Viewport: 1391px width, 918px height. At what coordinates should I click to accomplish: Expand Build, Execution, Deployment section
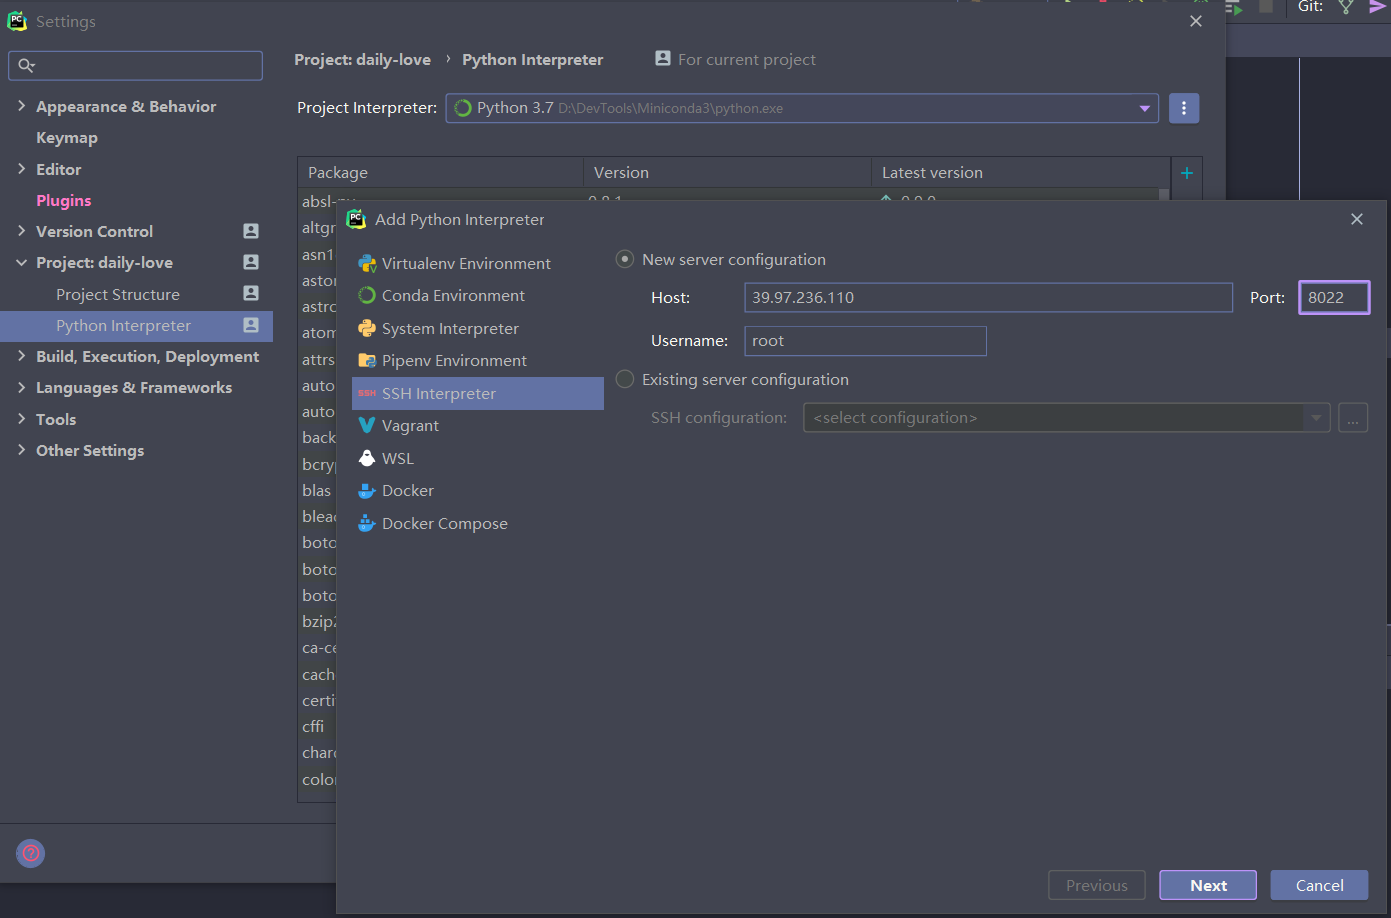pyautogui.click(x=21, y=356)
